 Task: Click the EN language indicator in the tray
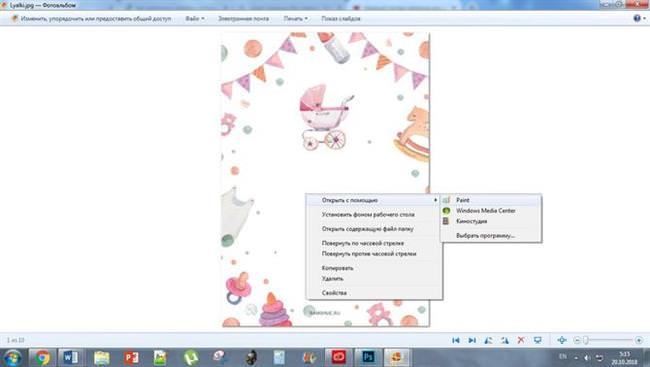point(563,357)
